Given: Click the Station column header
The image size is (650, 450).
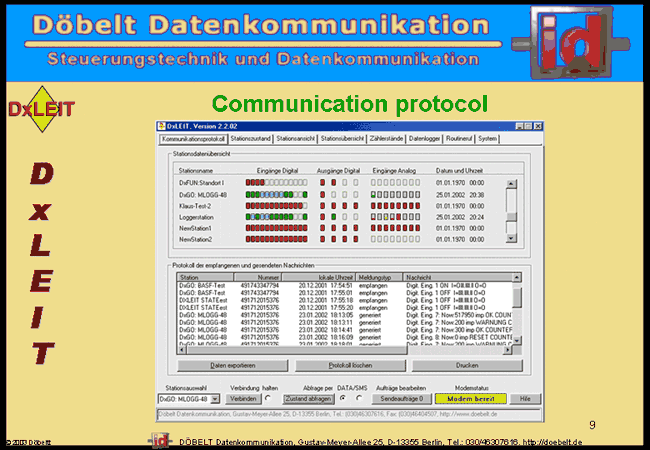Looking at the screenshot, I should (206, 277).
